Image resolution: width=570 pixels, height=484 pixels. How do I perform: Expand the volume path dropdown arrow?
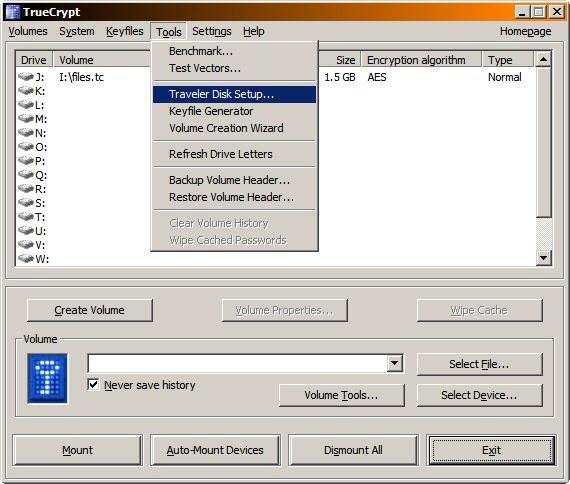[x=394, y=363]
